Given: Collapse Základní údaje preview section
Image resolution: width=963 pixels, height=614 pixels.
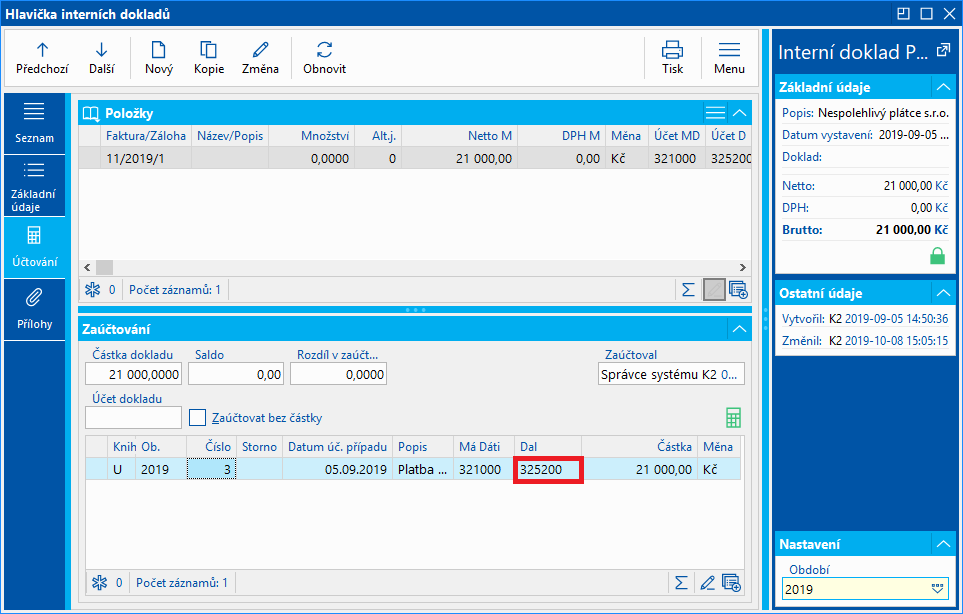Looking at the screenshot, I should (943, 87).
